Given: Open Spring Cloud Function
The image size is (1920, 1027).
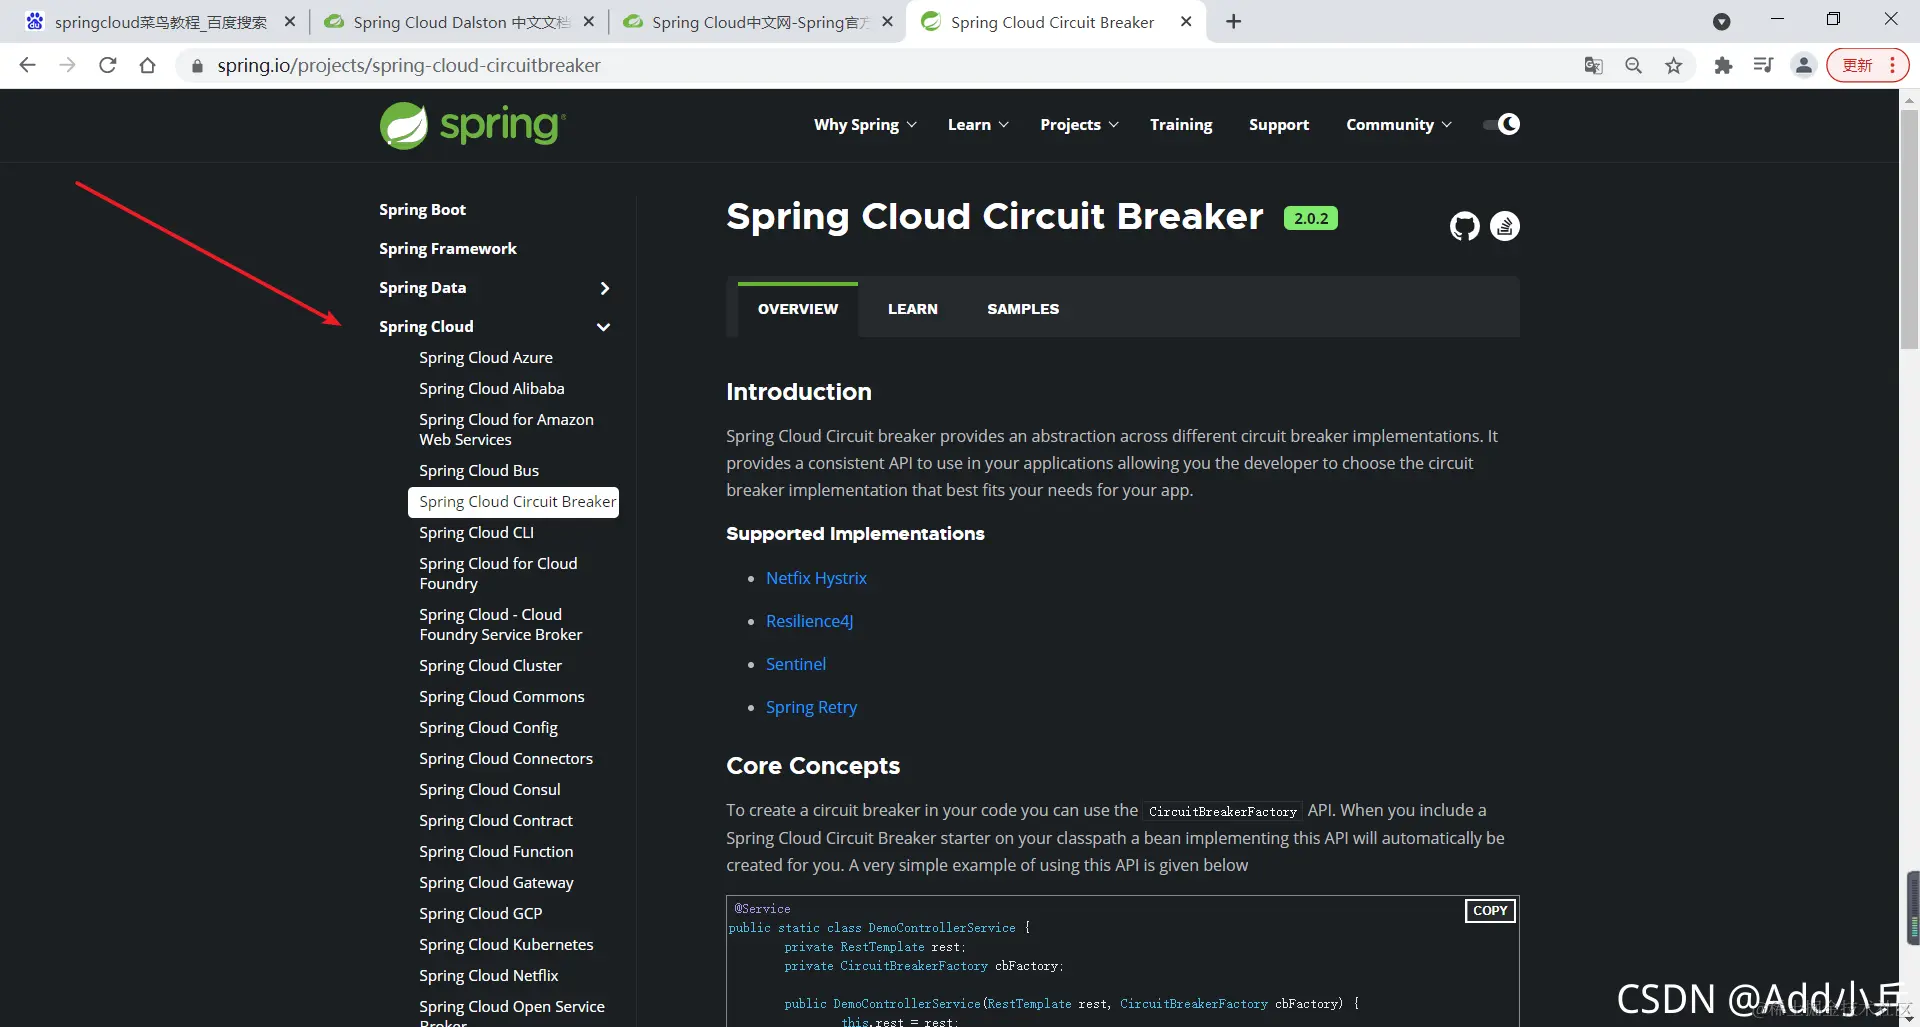Looking at the screenshot, I should coord(496,852).
